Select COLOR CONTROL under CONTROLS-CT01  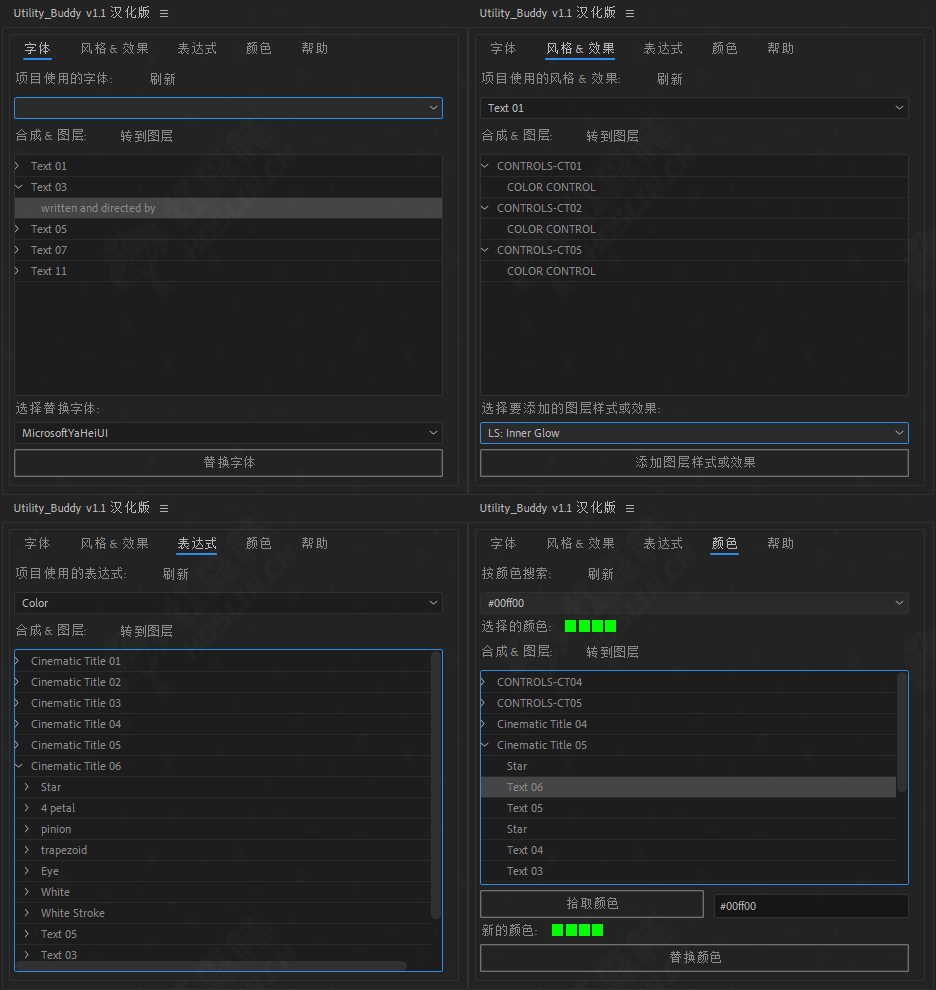(x=694, y=187)
